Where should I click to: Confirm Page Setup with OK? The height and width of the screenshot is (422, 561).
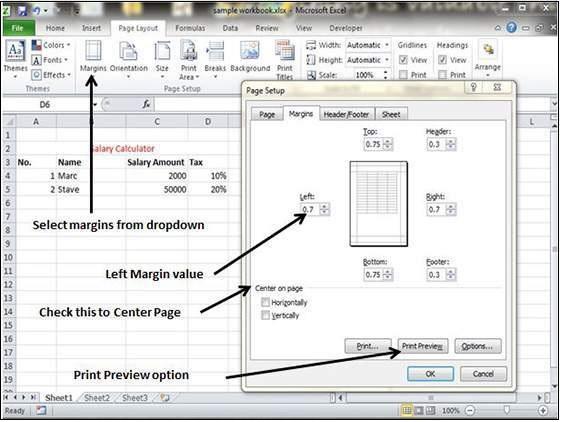[430, 374]
